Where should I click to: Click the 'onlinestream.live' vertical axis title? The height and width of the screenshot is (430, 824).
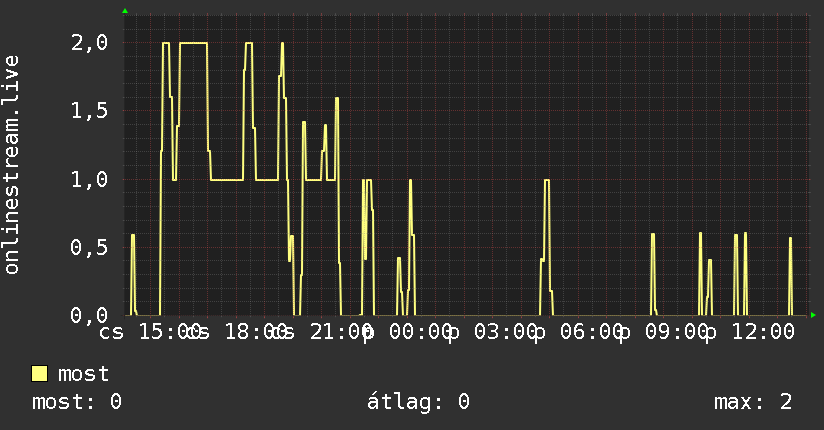tap(12, 165)
